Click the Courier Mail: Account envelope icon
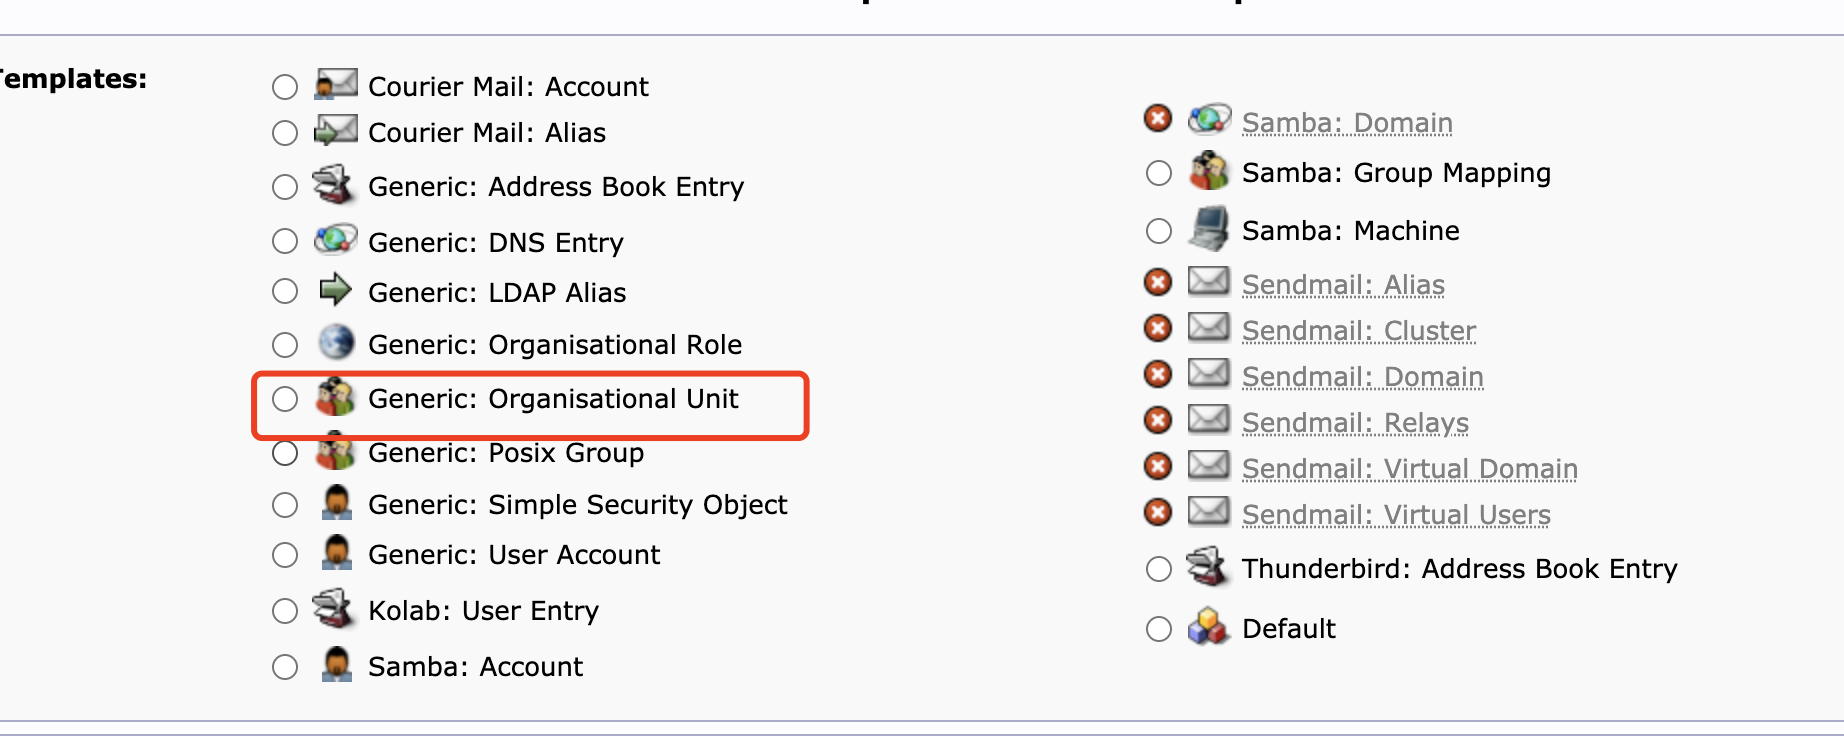Screen dimensions: 1844x746 tap(336, 84)
